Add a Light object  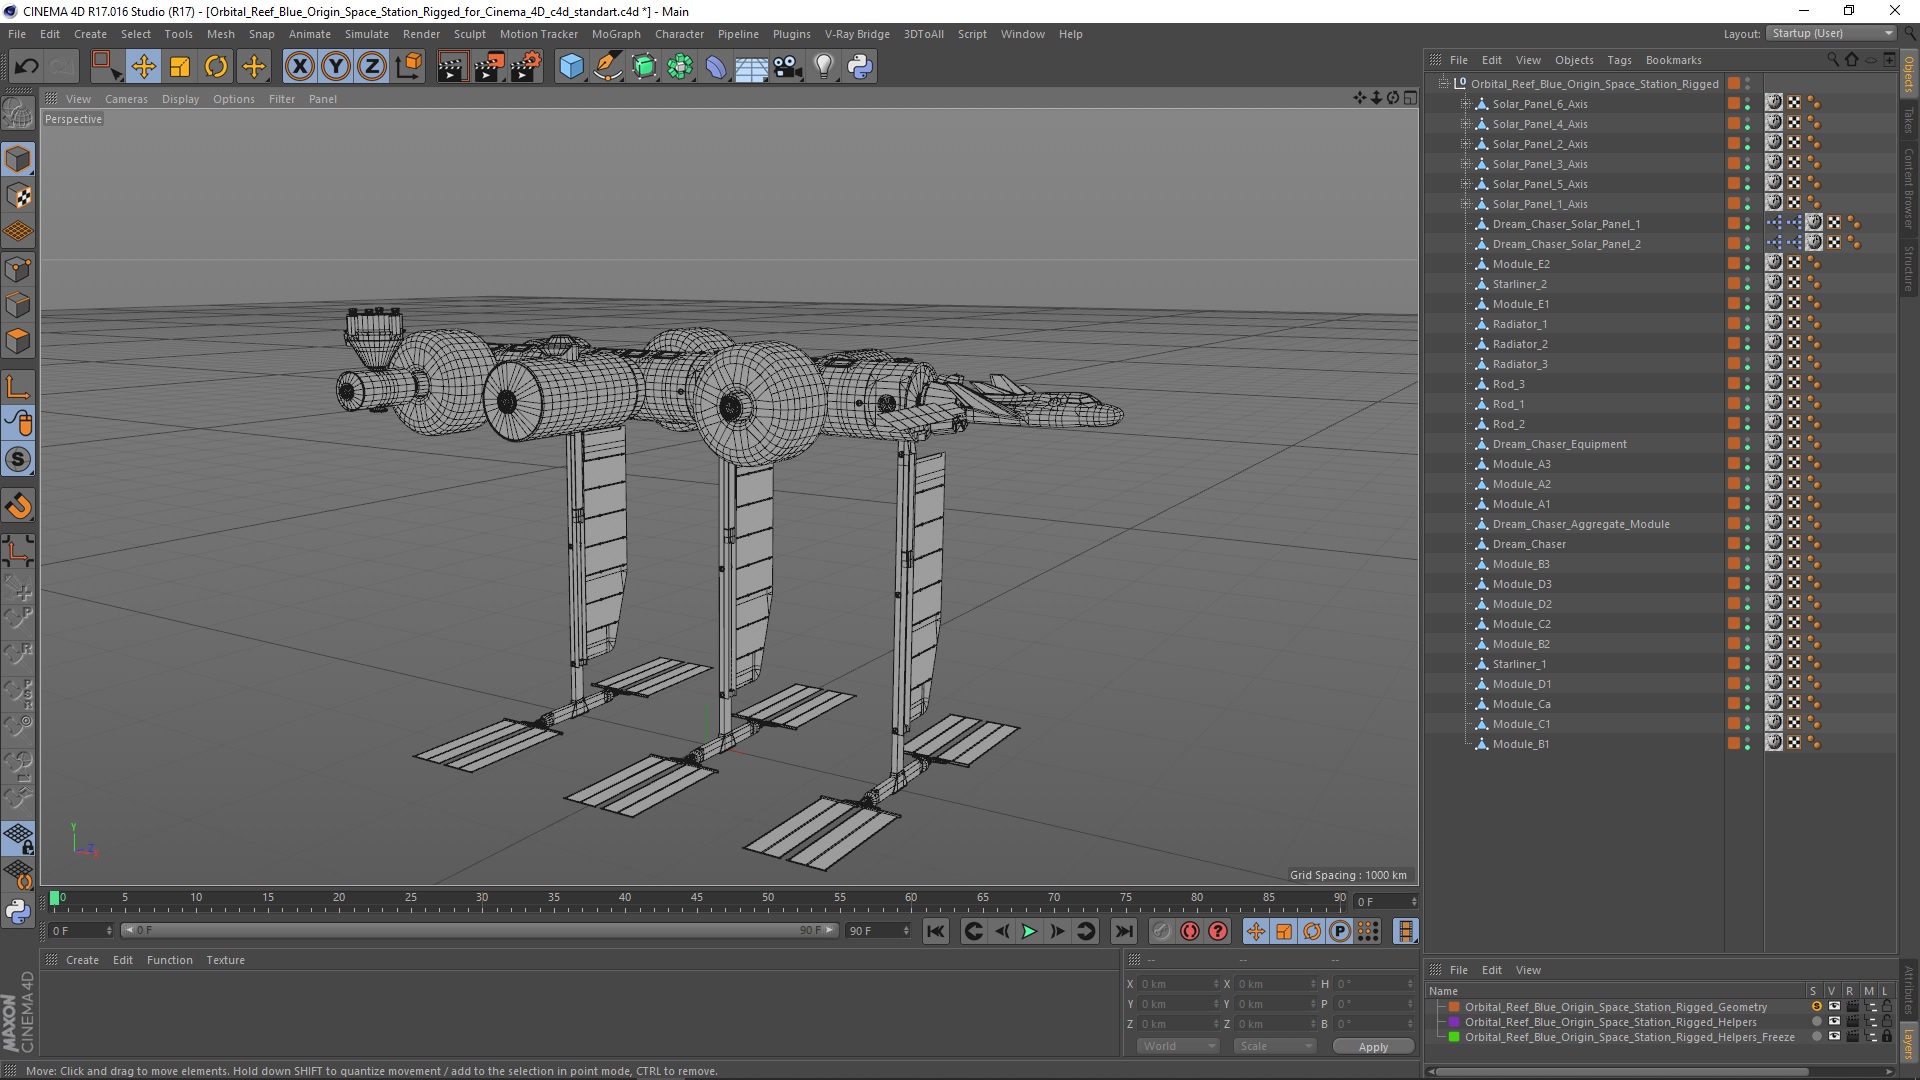[x=824, y=67]
